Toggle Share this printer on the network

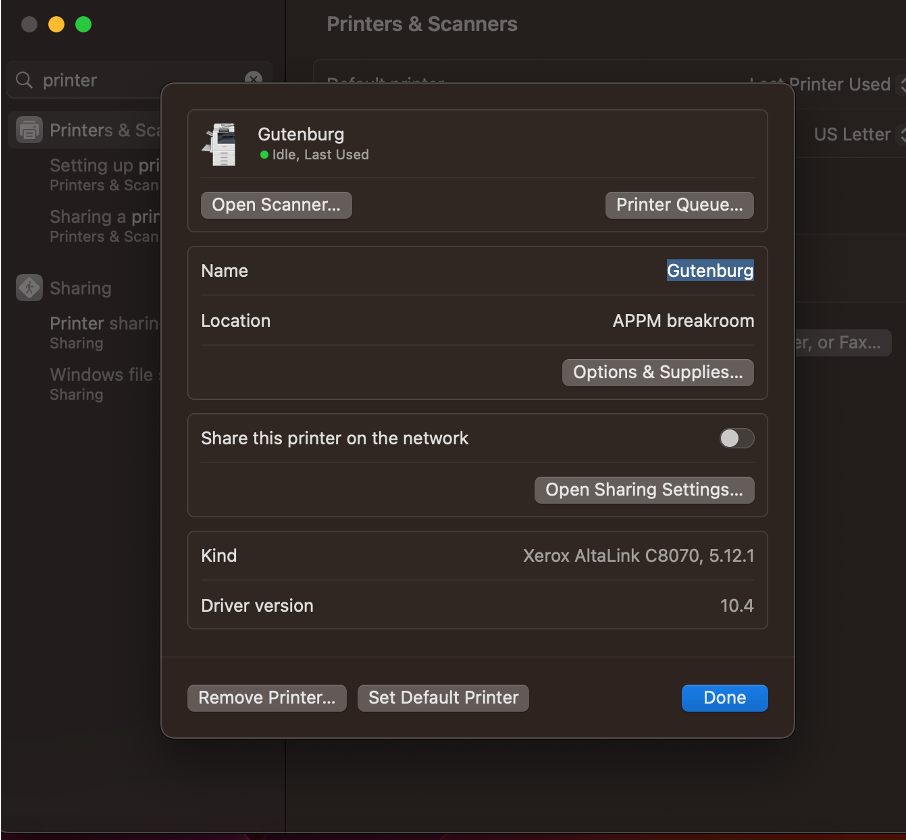click(737, 438)
